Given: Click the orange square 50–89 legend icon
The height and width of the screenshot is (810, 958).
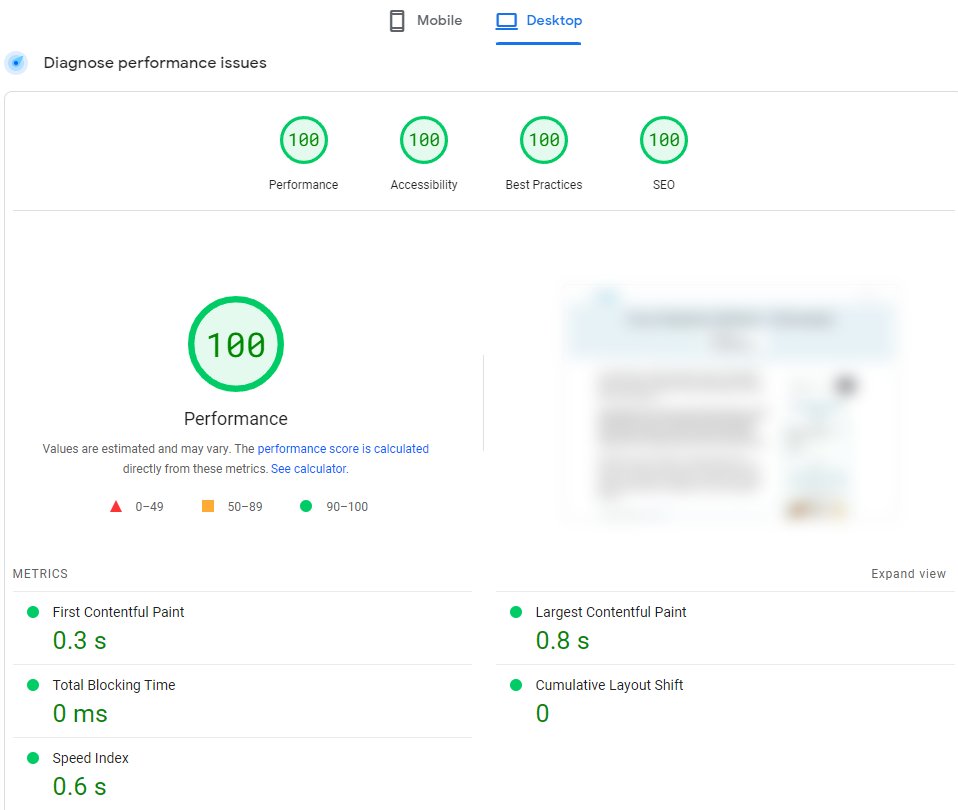Looking at the screenshot, I should click(208, 506).
